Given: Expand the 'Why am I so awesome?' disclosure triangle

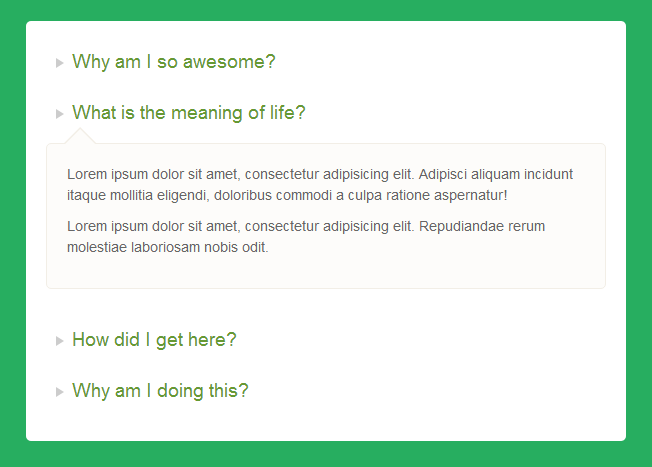Looking at the screenshot, I should [59, 63].
